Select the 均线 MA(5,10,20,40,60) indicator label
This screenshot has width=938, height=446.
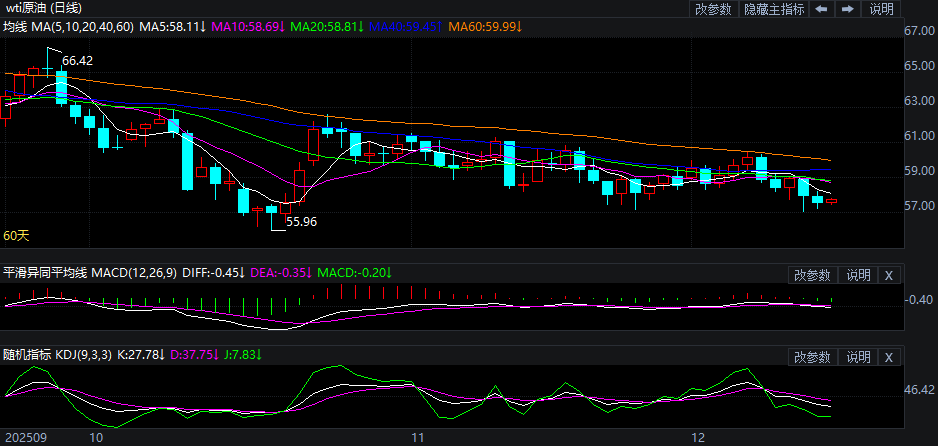pos(67,27)
